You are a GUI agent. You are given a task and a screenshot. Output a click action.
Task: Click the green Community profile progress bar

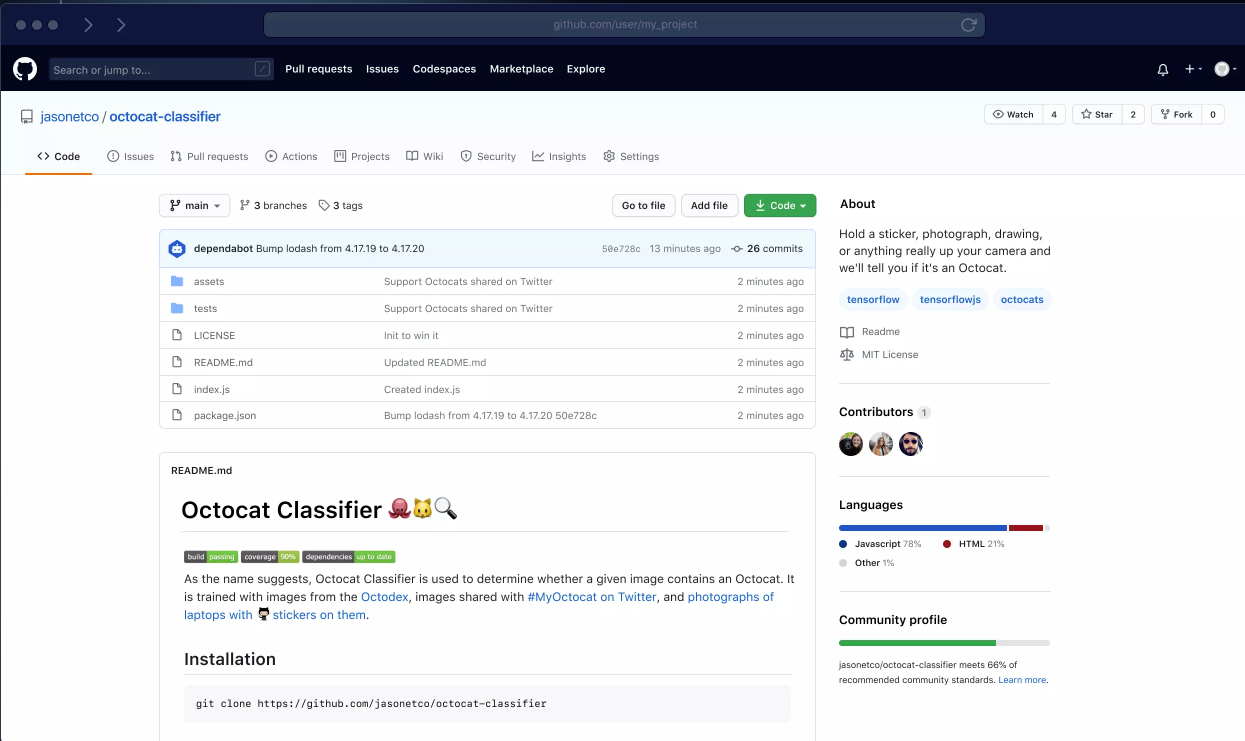(x=917, y=643)
